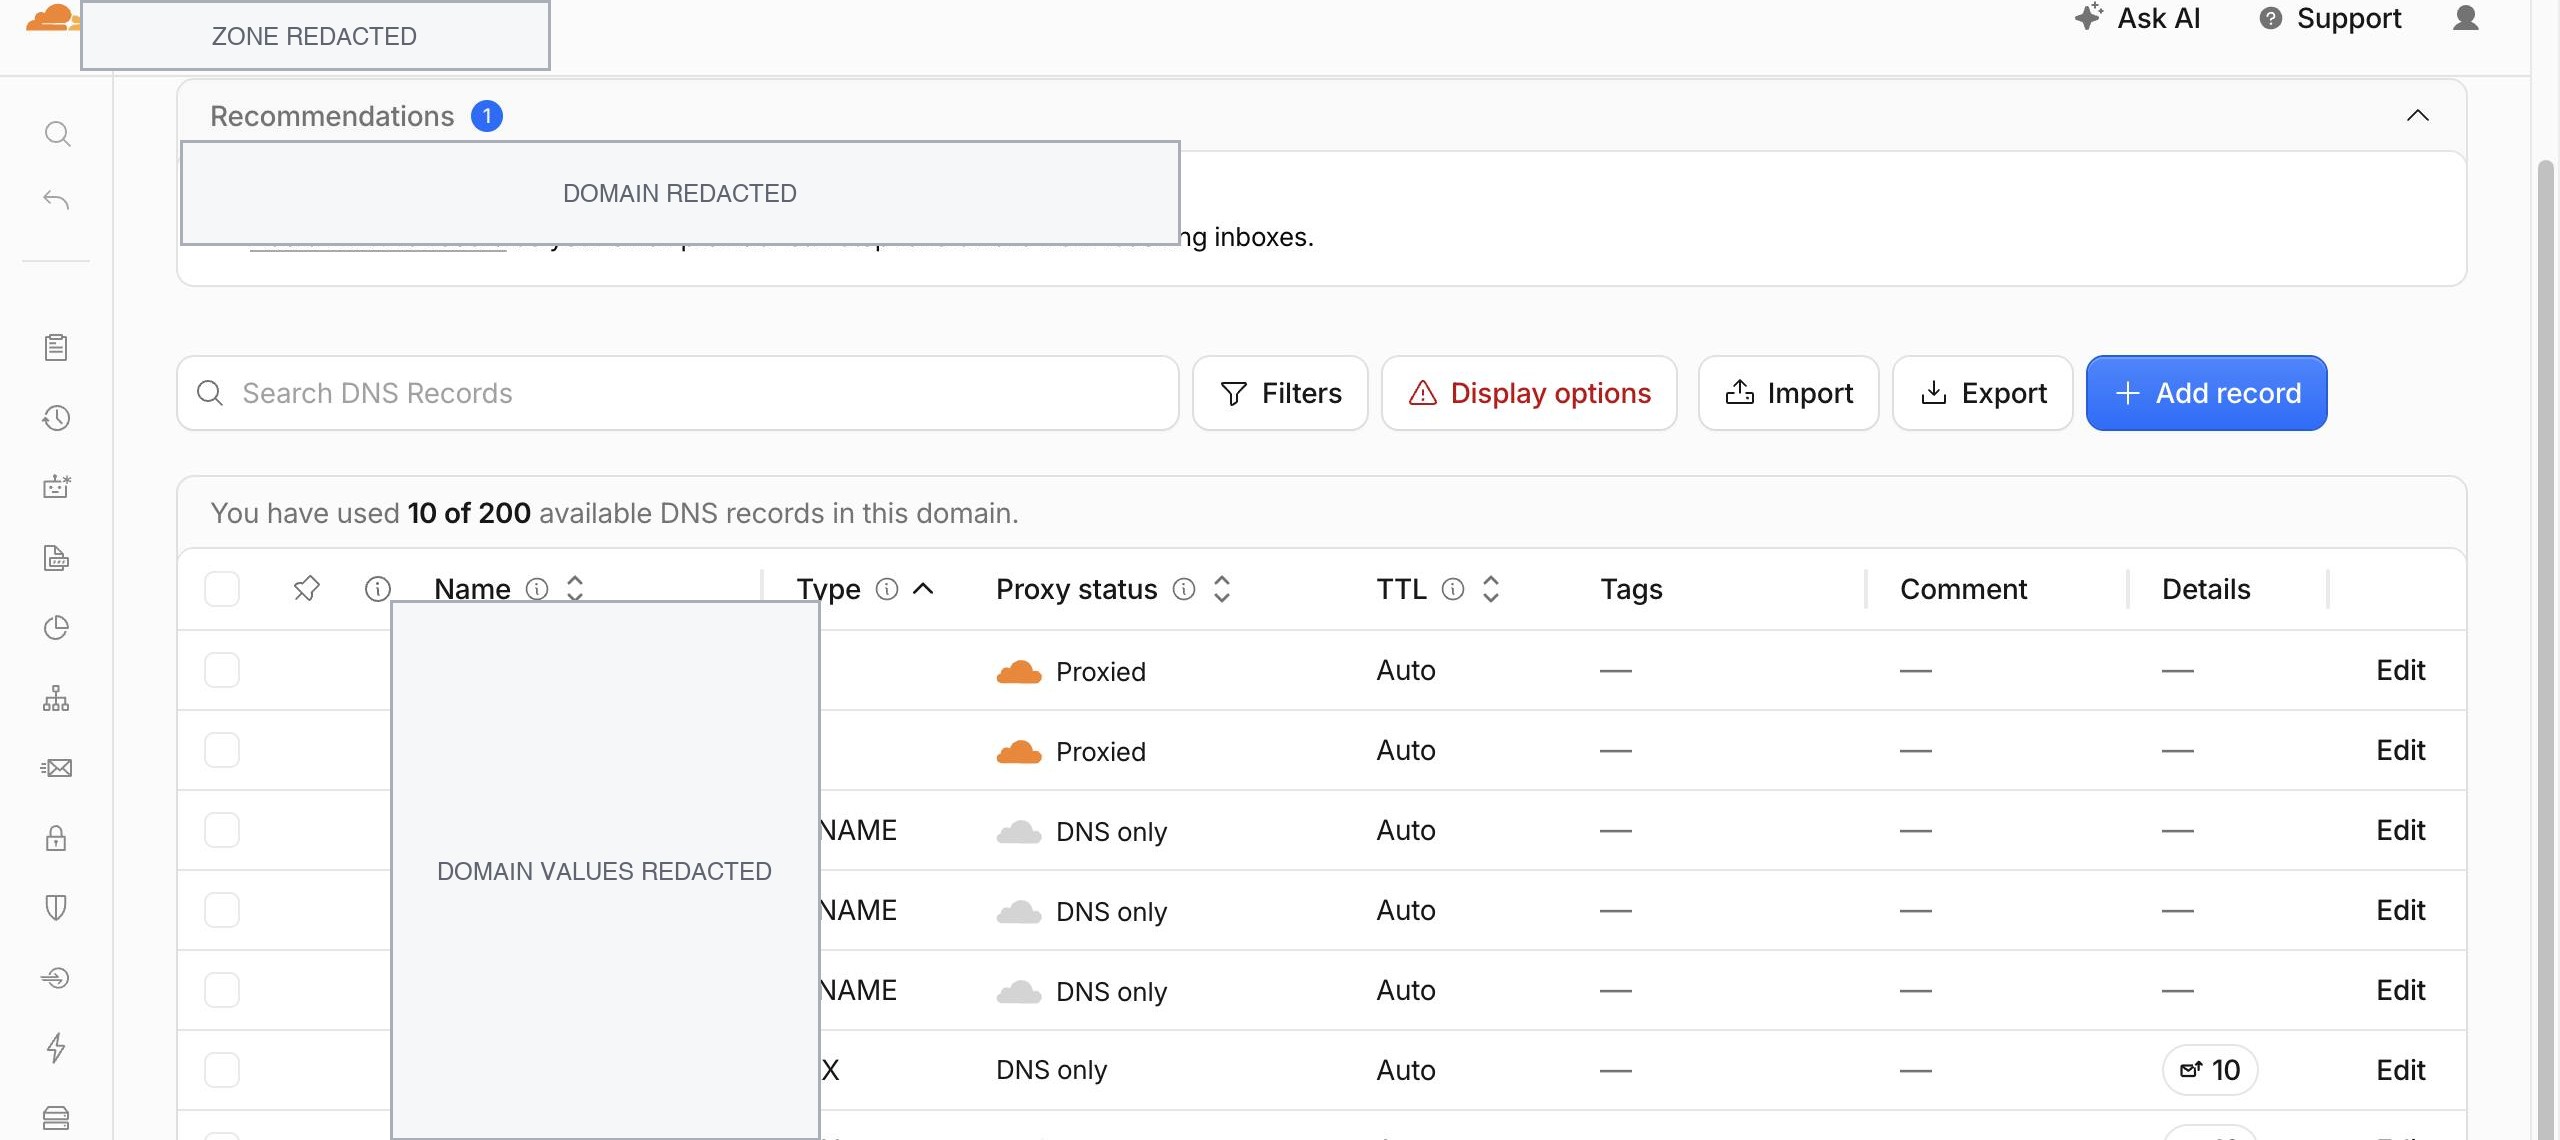This screenshot has height=1140, width=2560.
Task: Check the second DNS only CNAME row checkbox
Action: [x=222, y=910]
